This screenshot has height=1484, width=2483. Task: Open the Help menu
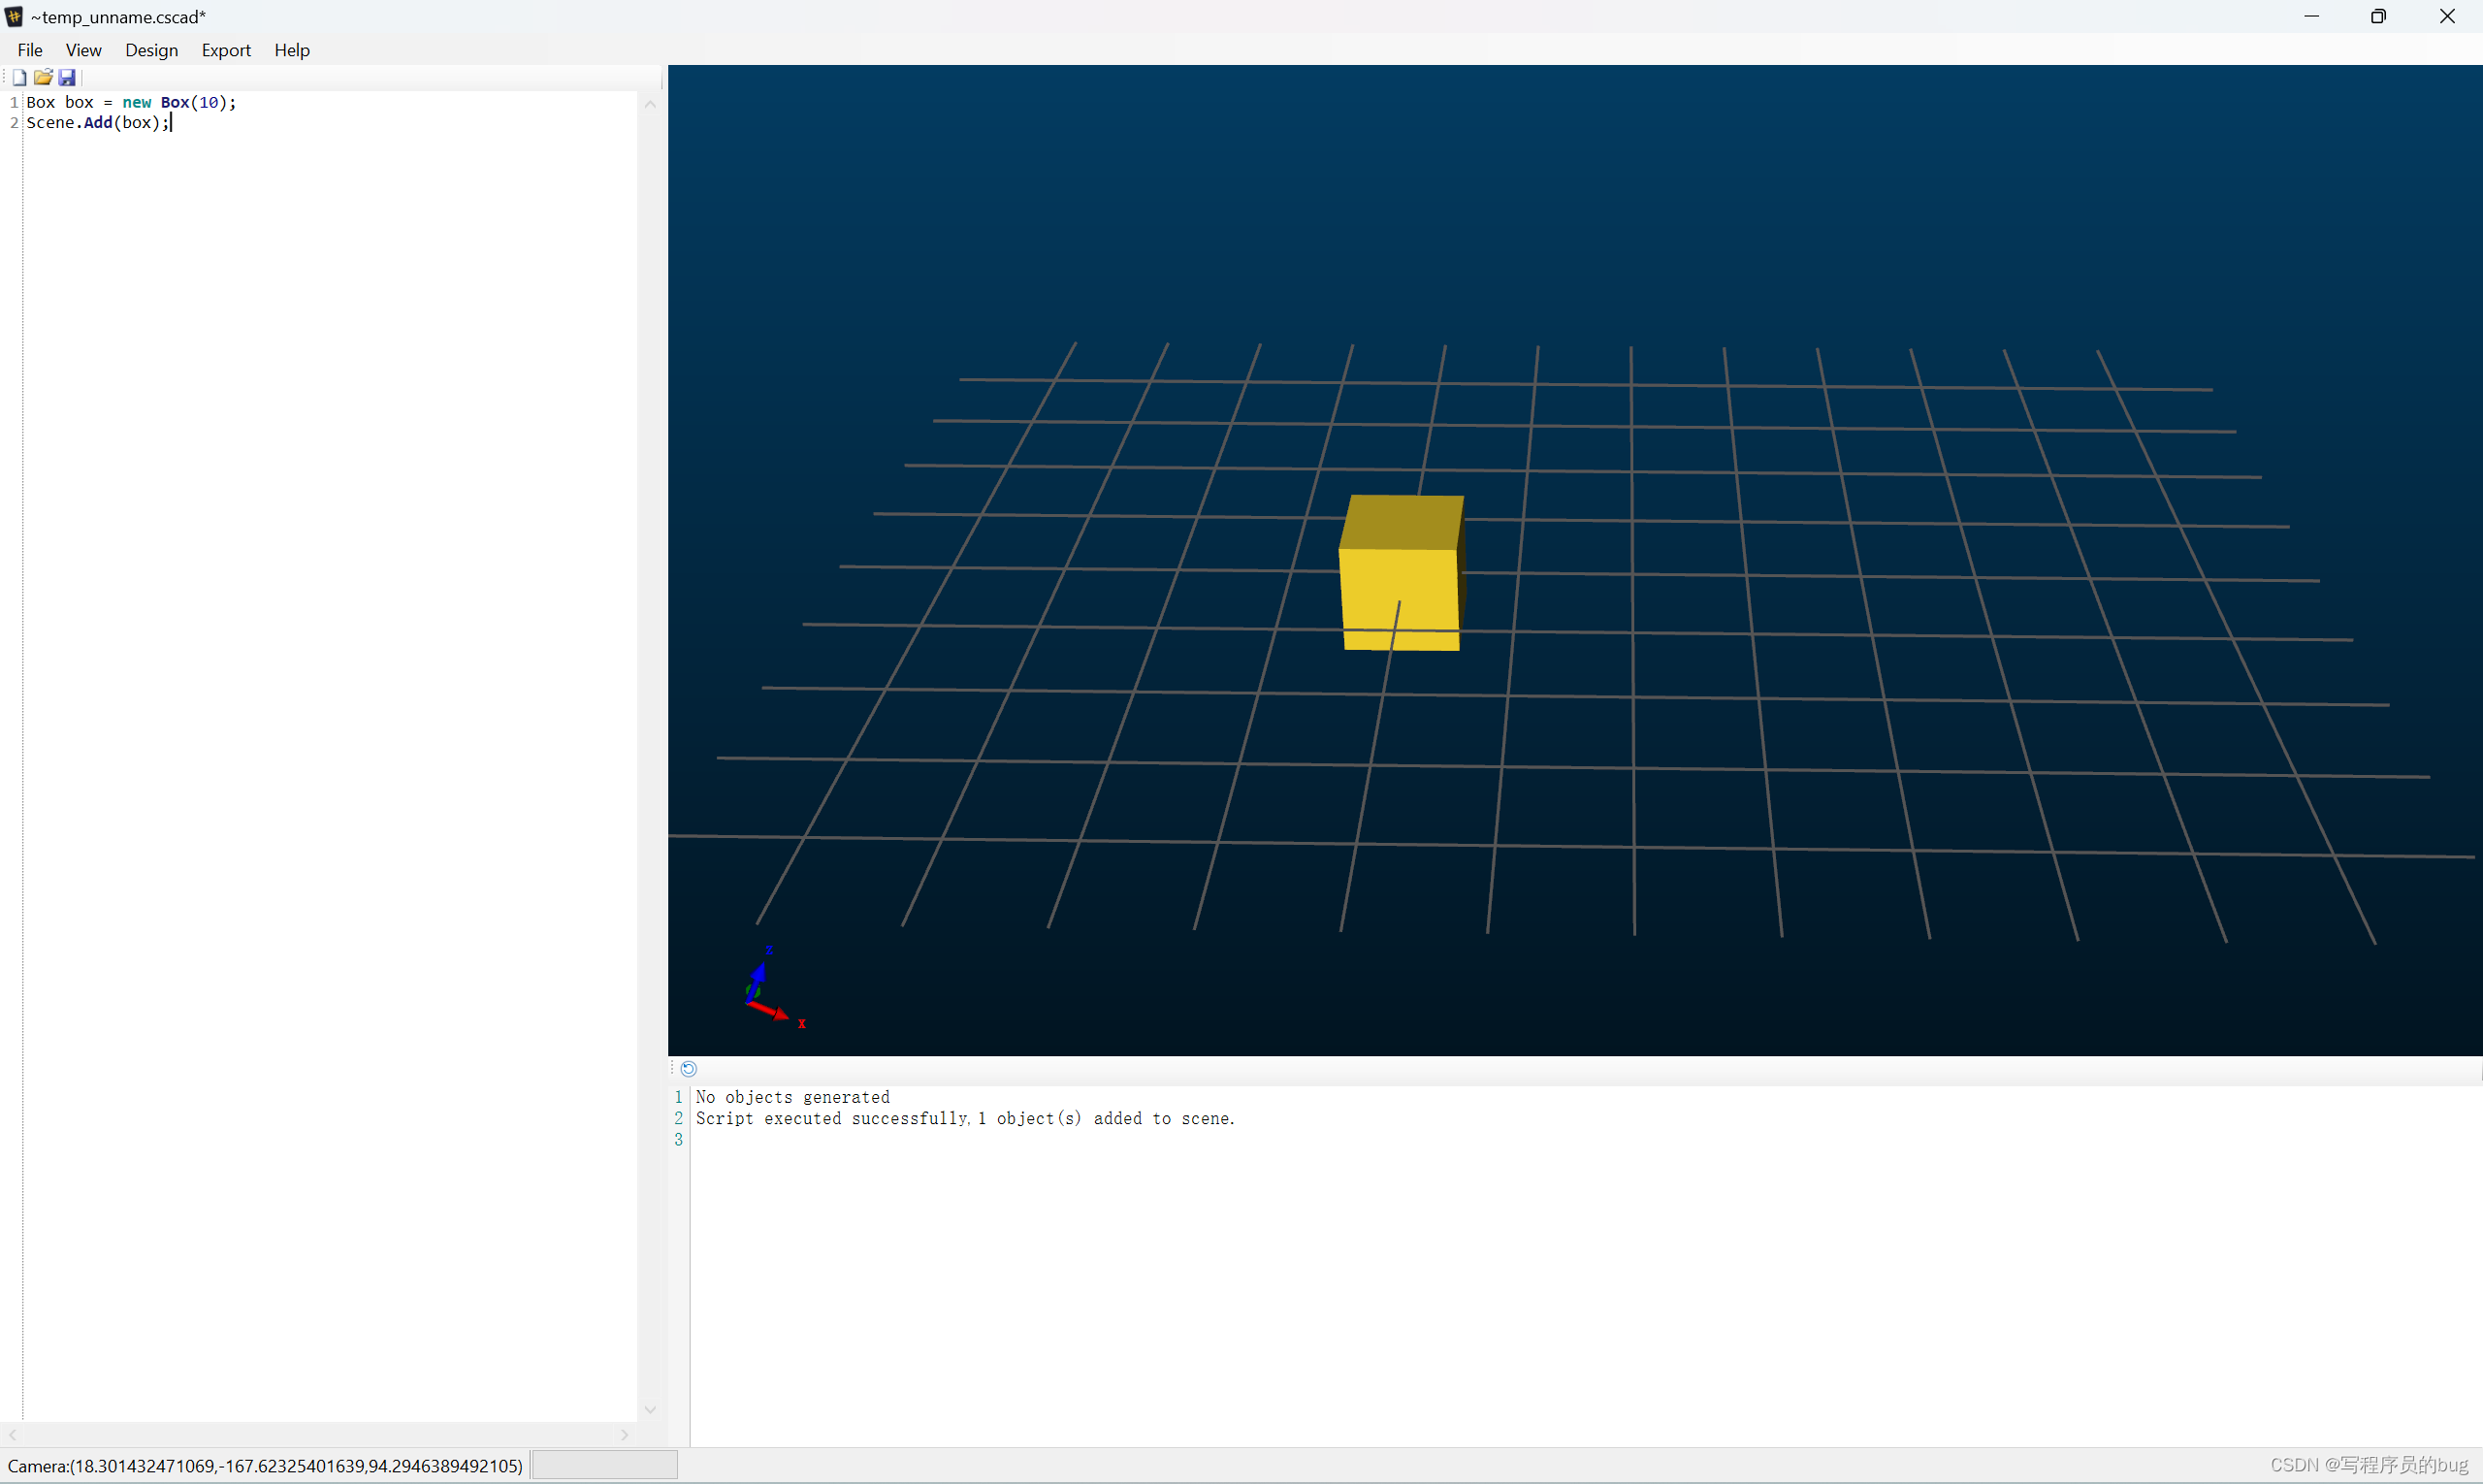tap(291, 49)
